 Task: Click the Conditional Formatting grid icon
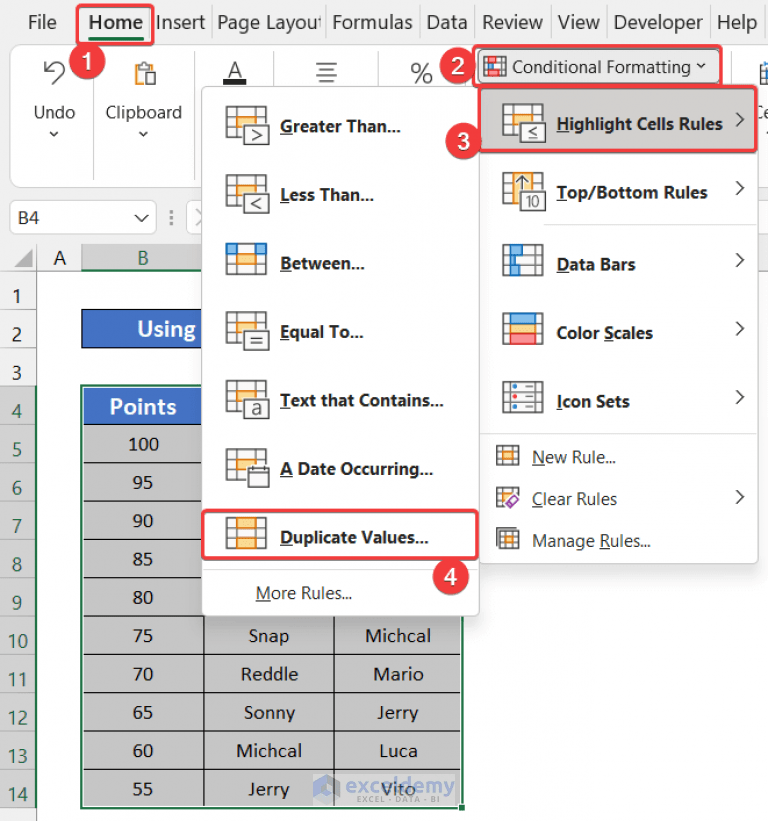pos(495,66)
